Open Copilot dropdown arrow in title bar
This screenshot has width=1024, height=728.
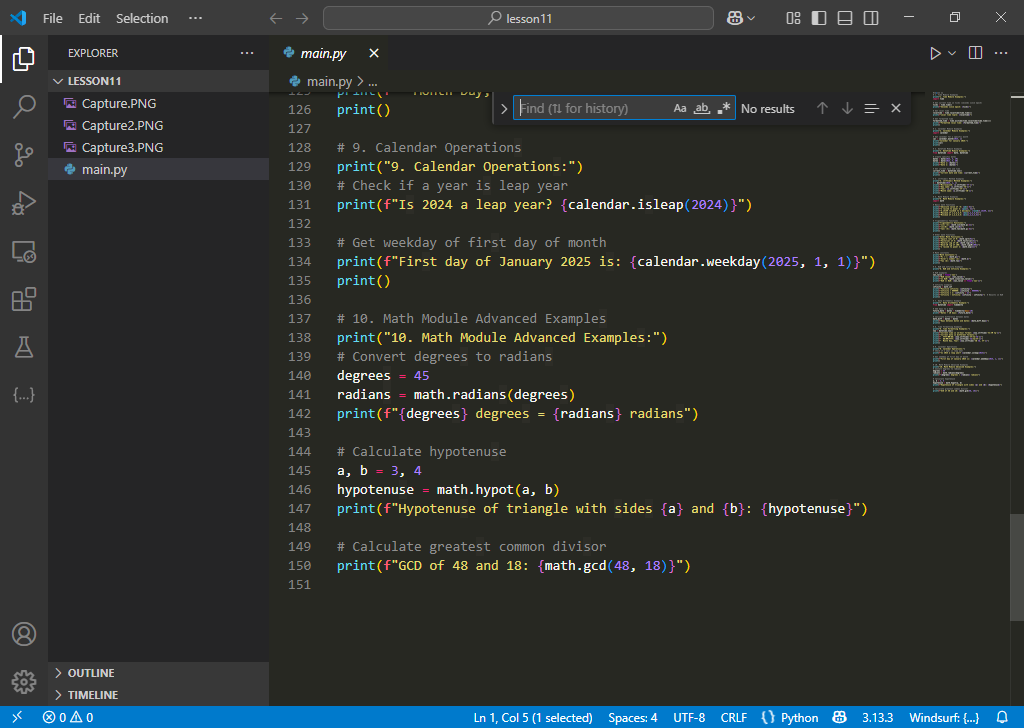click(751, 18)
